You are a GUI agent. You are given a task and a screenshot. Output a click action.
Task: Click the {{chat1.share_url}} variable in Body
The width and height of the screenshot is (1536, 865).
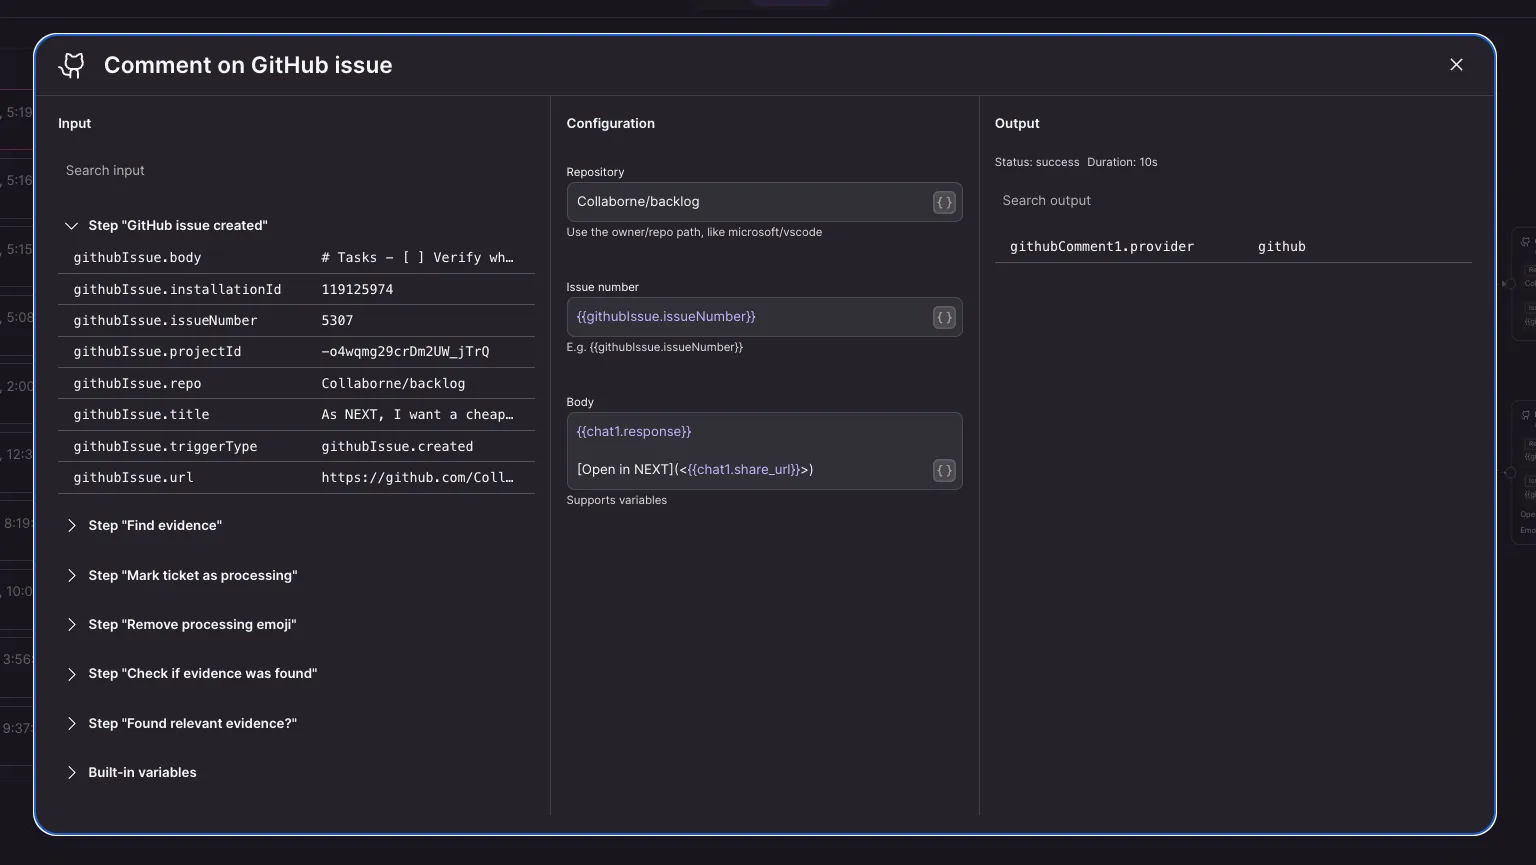click(744, 470)
